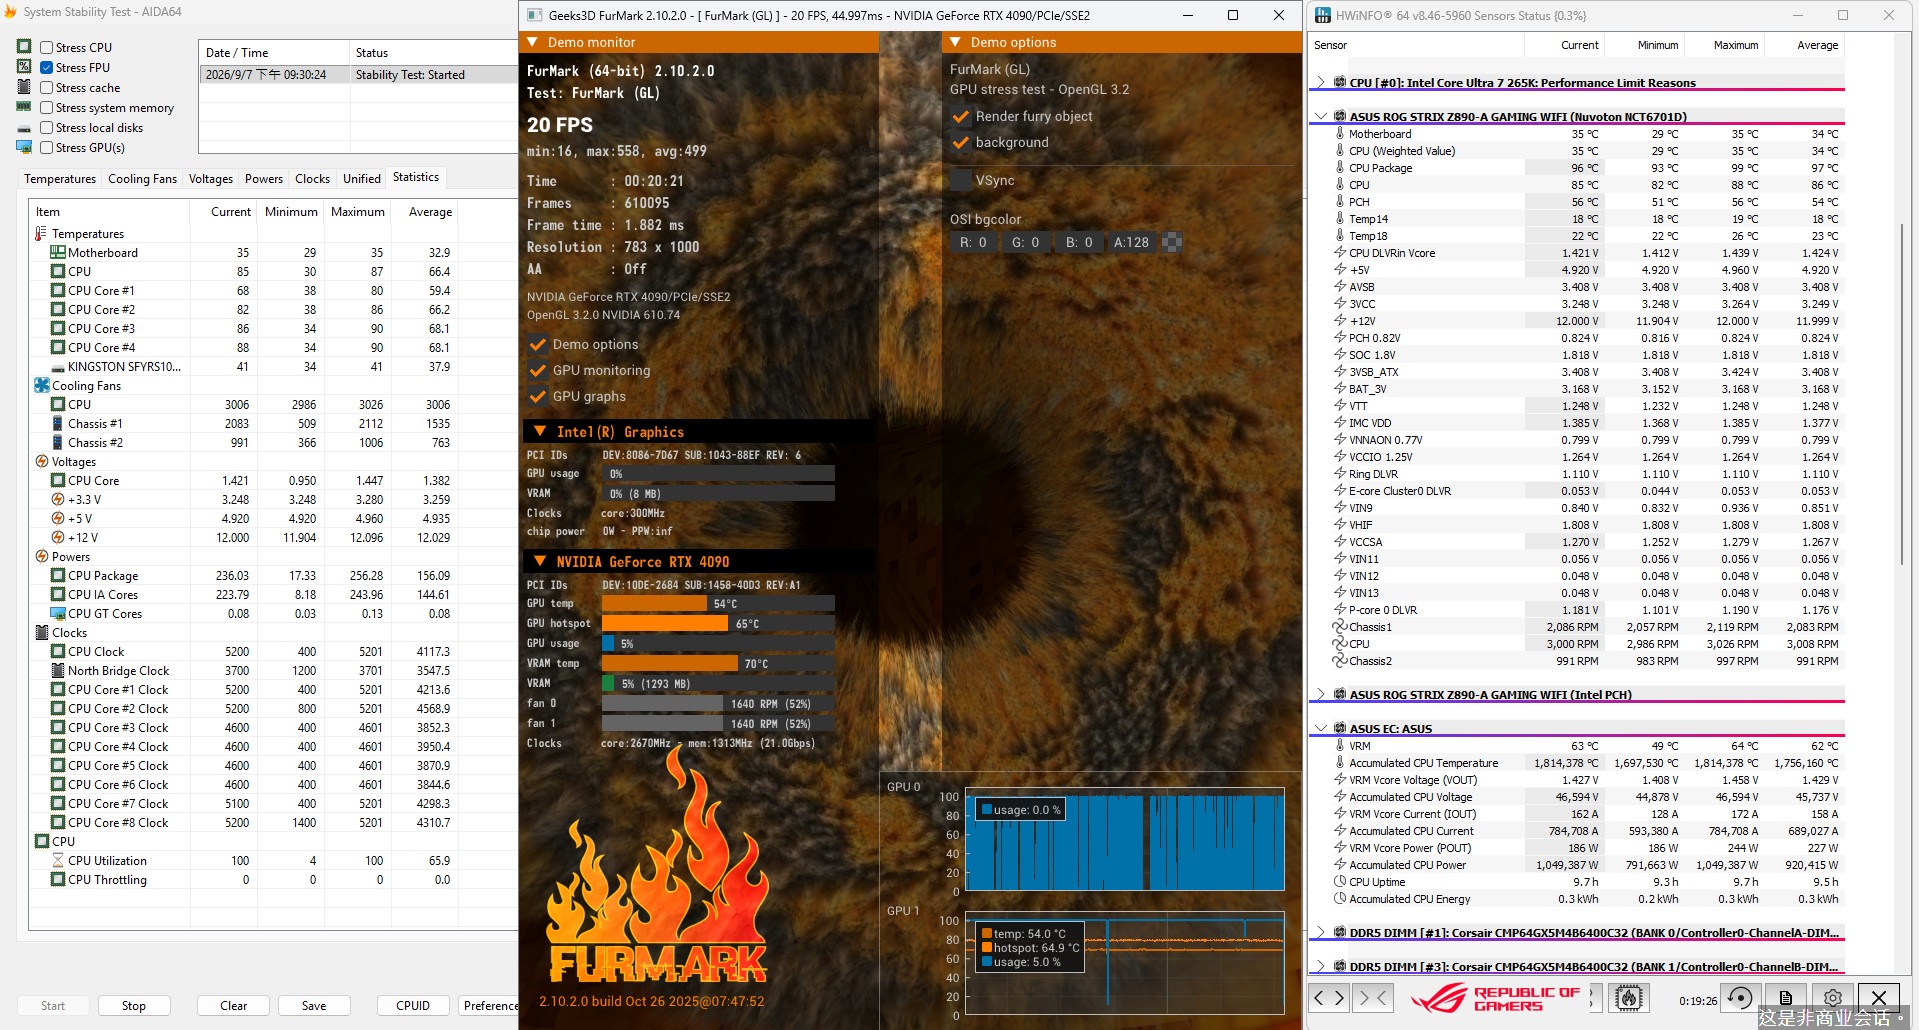Image resolution: width=1919 pixels, height=1030 pixels.
Task: Click AIDA64 Temperatures thermometer icon in statistics tree
Action: 41,234
